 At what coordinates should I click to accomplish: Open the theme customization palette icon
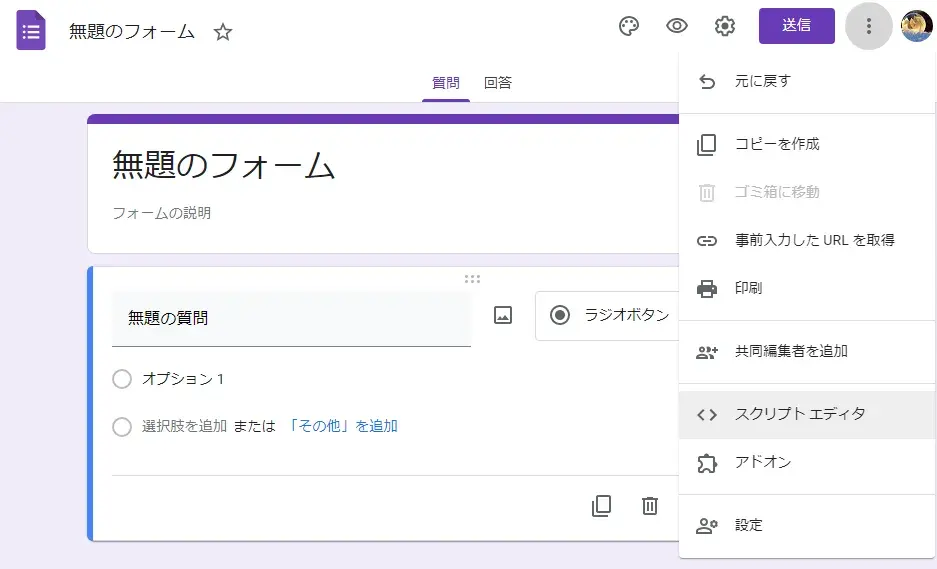[629, 26]
